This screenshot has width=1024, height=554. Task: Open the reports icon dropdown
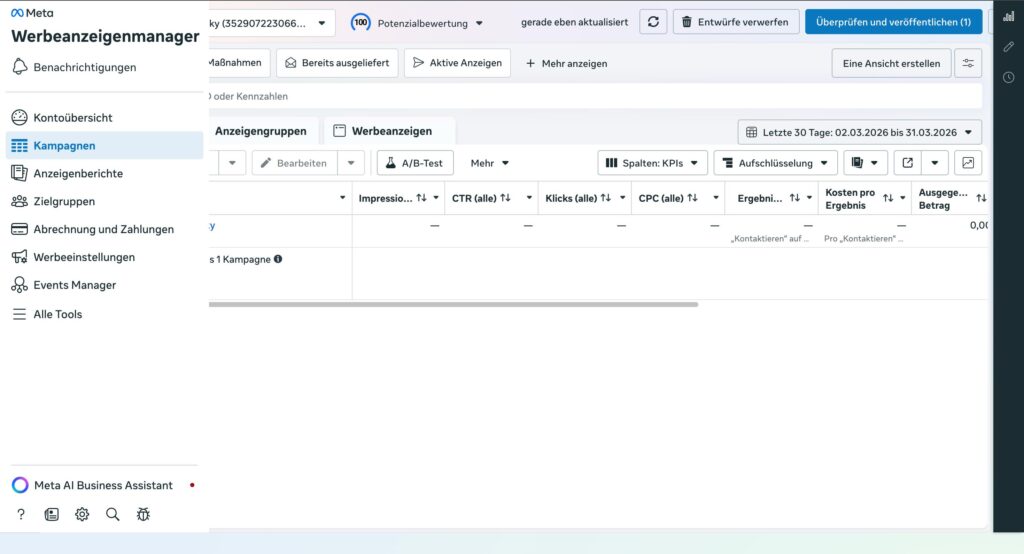tap(865, 163)
